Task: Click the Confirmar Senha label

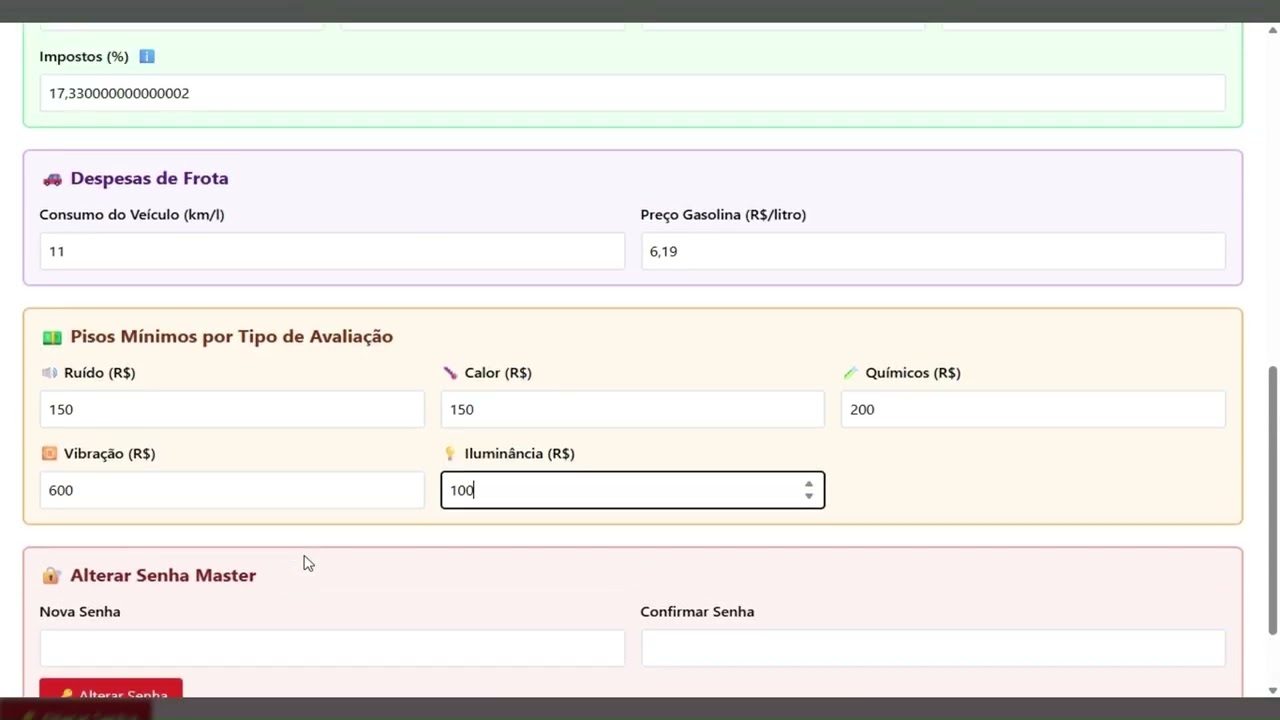Action: point(697,612)
